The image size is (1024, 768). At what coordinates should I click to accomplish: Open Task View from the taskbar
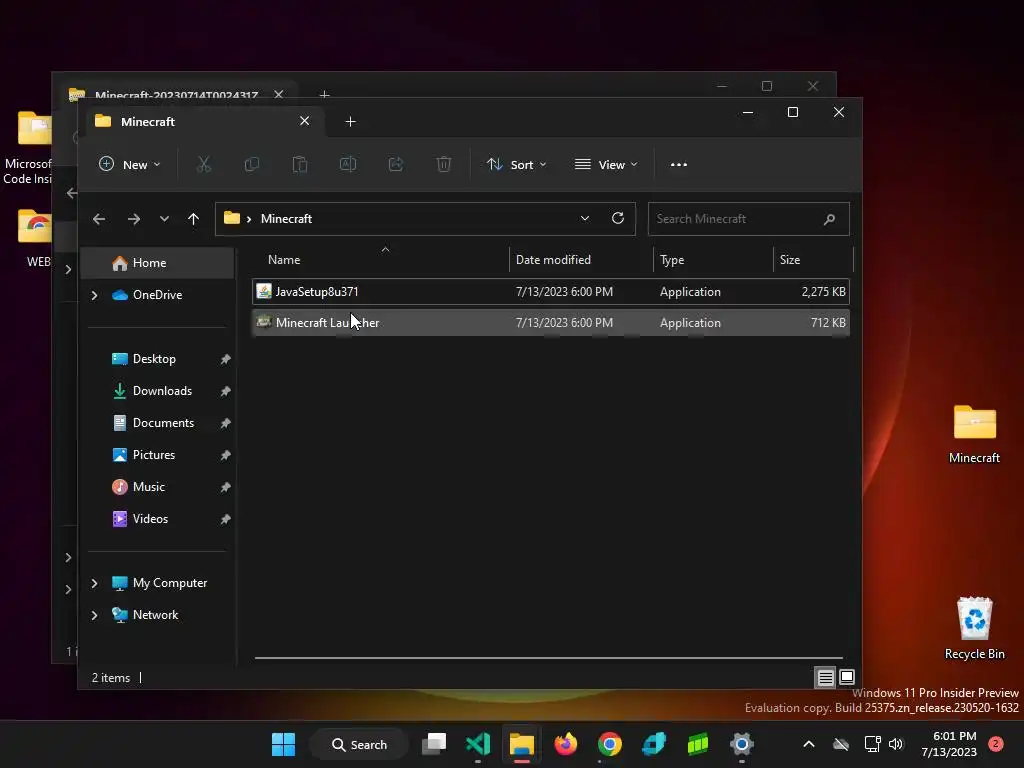coord(434,744)
